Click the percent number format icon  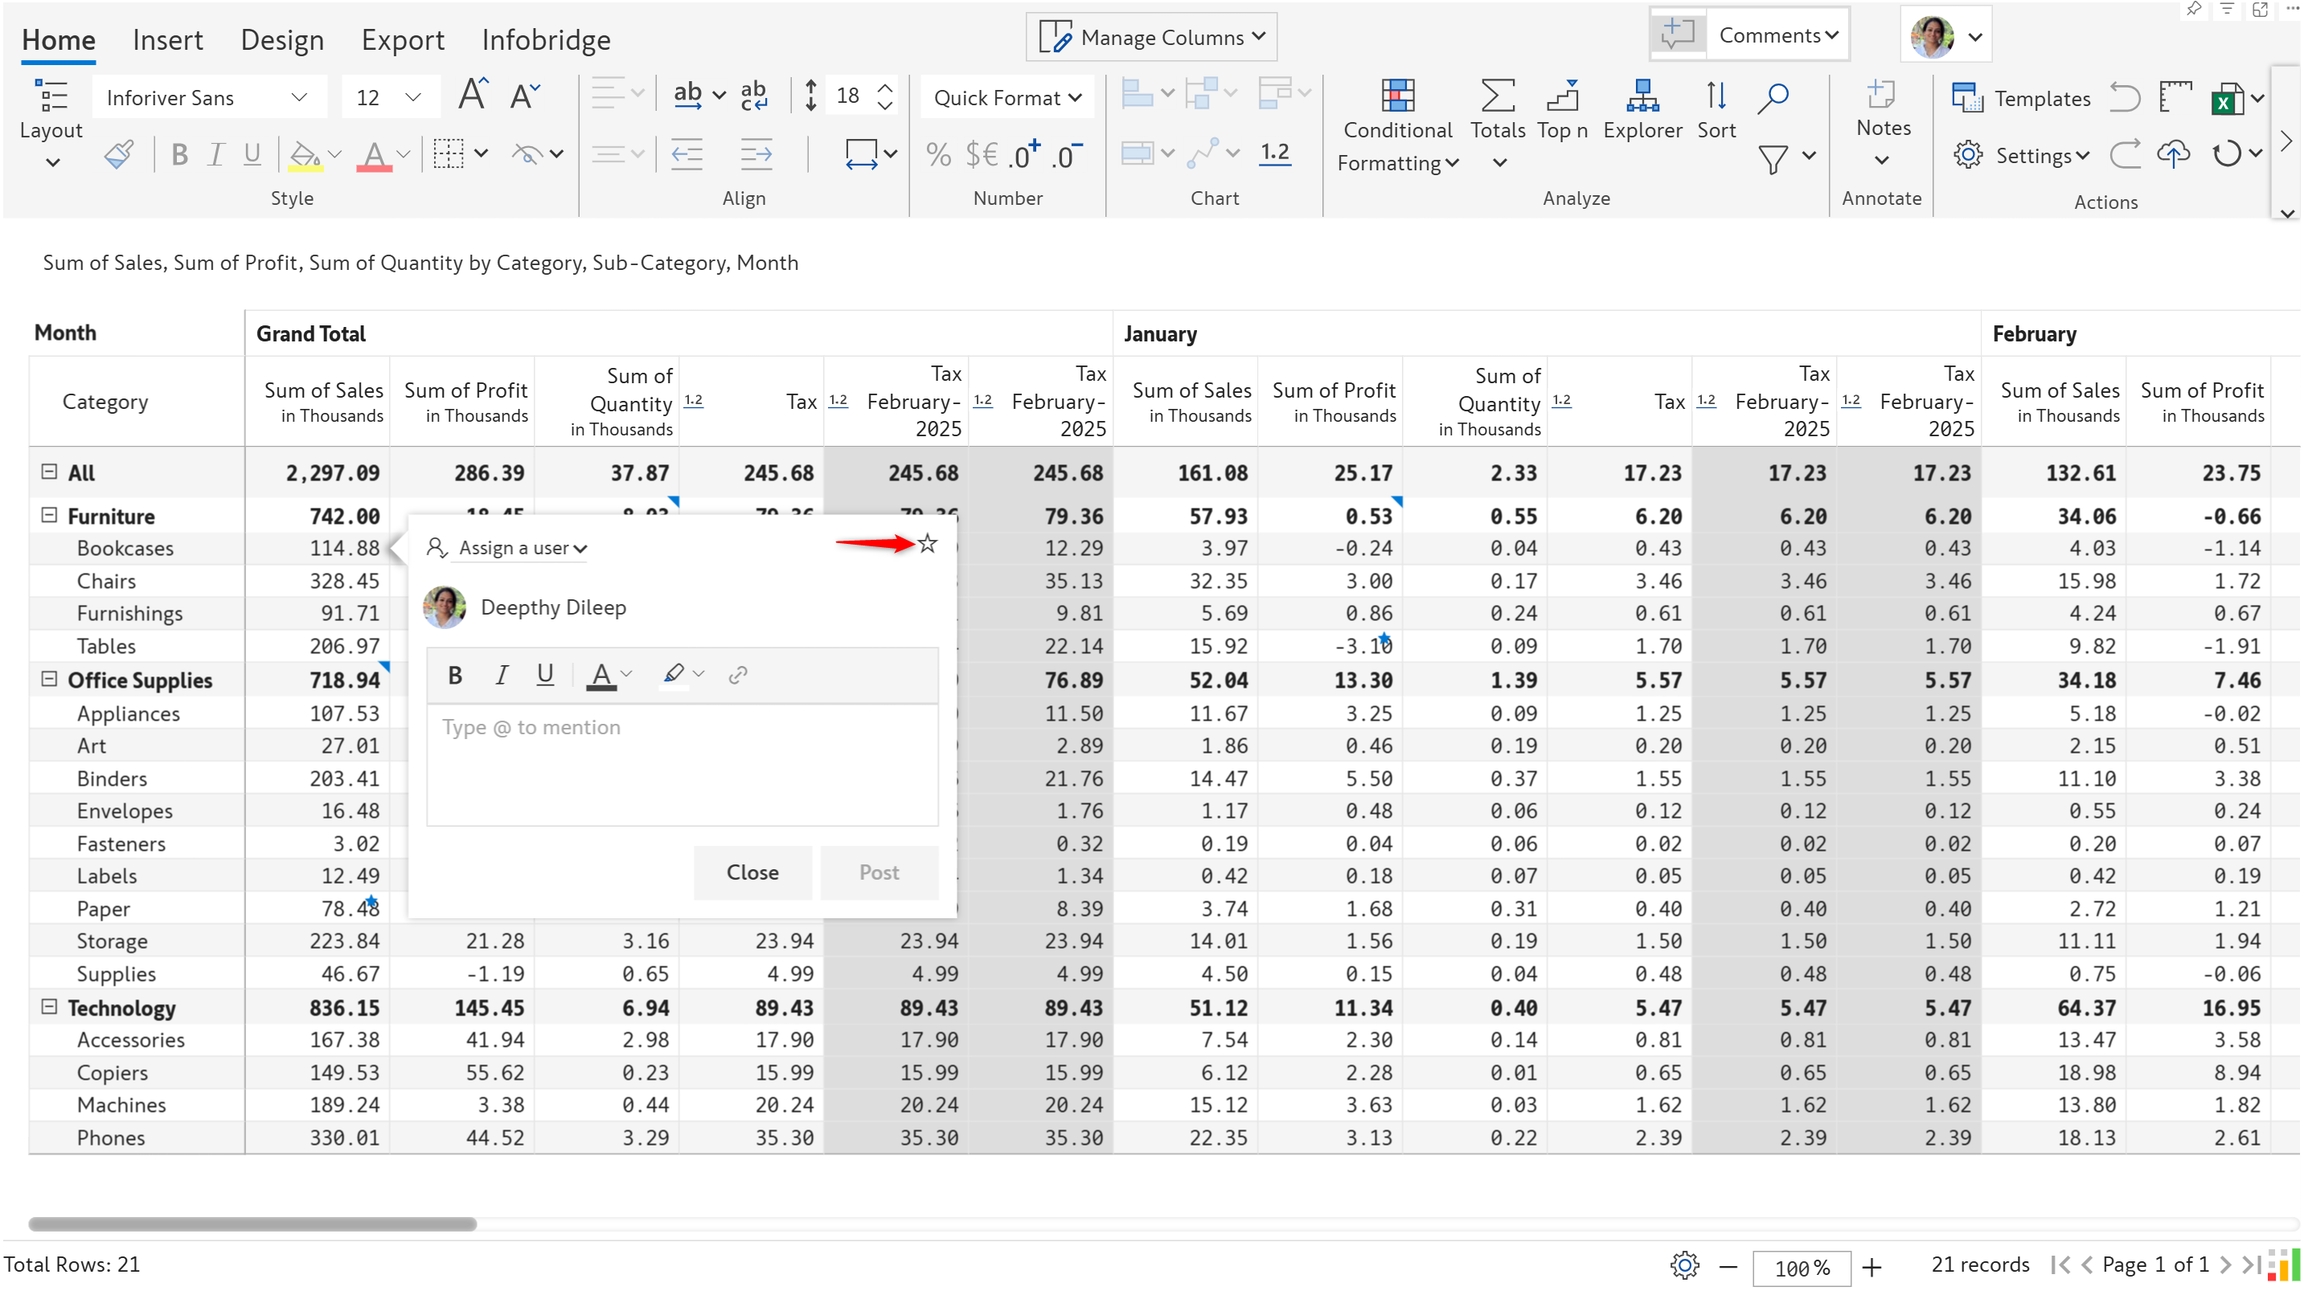point(937,155)
